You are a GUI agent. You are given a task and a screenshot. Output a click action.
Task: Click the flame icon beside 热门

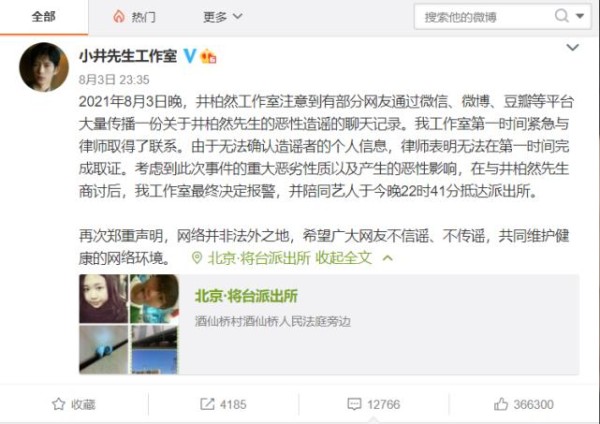click(119, 16)
